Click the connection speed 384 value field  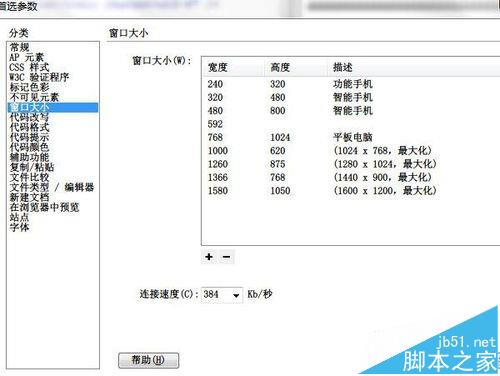[x=216, y=295]
